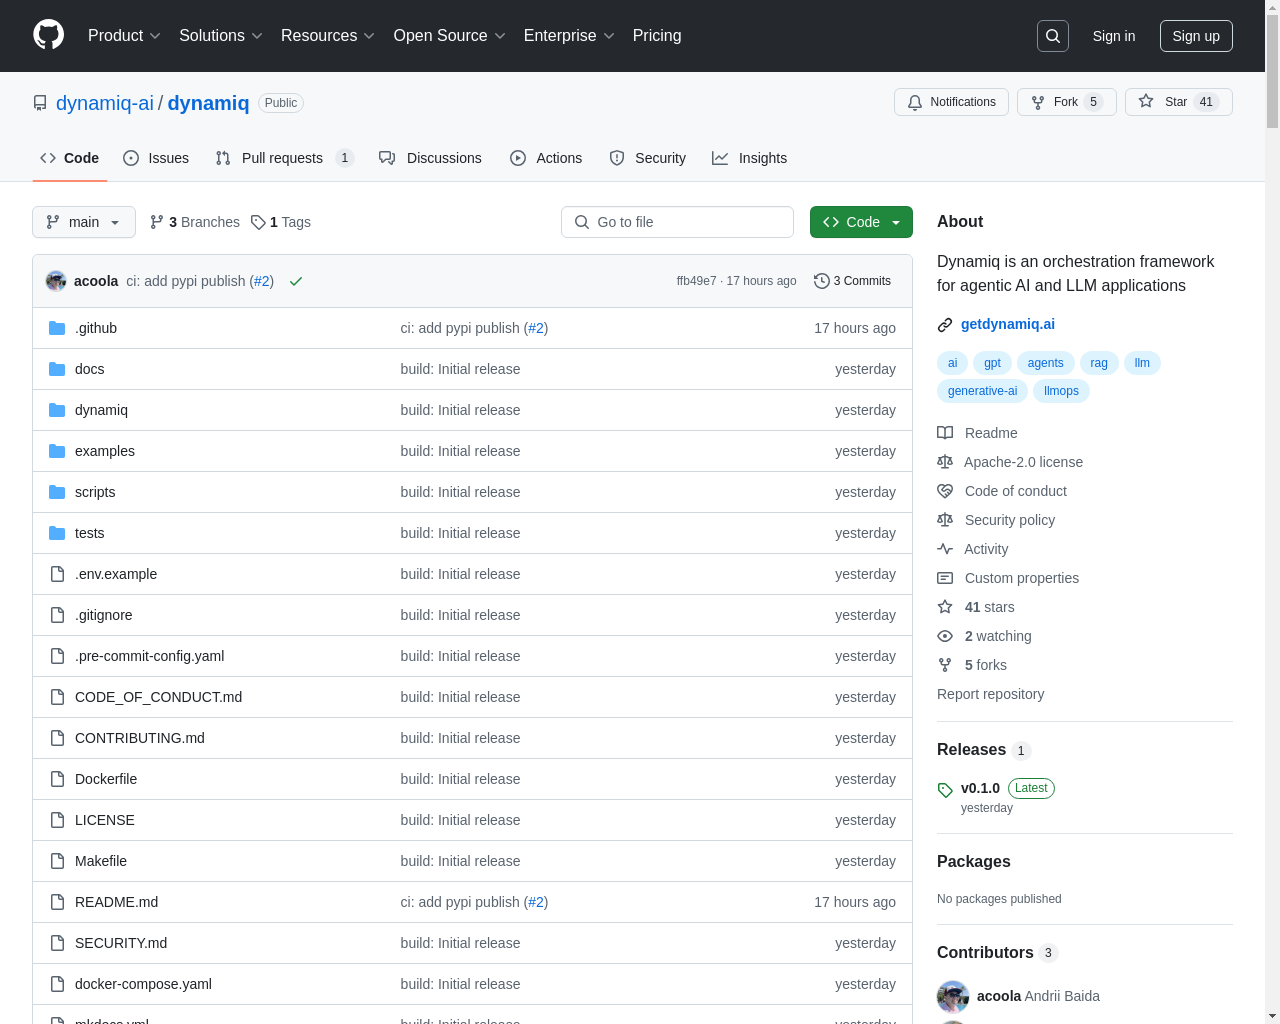Open pull request #2 link in README.md row
The width and height of the screenshot is (1280, 1024).
pyautogui.click(x=536, y=902)
